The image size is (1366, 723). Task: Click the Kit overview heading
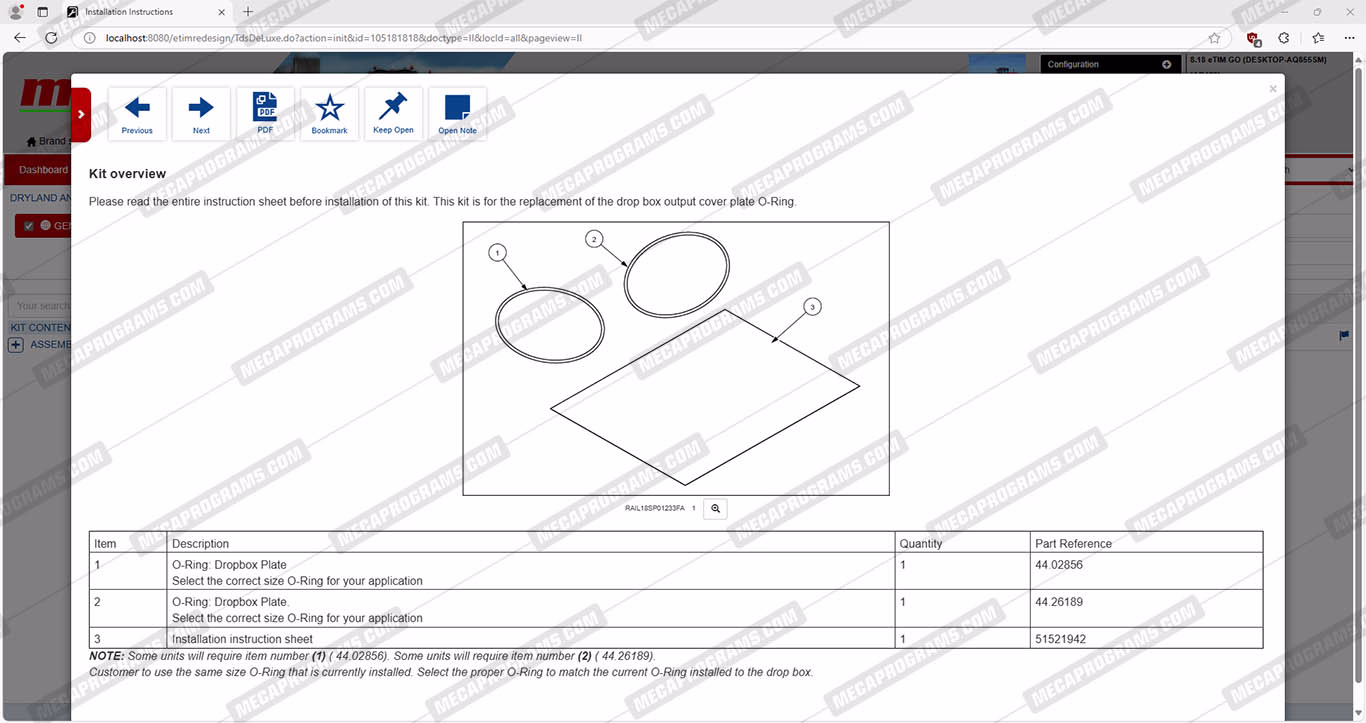[x=128, y=174]
